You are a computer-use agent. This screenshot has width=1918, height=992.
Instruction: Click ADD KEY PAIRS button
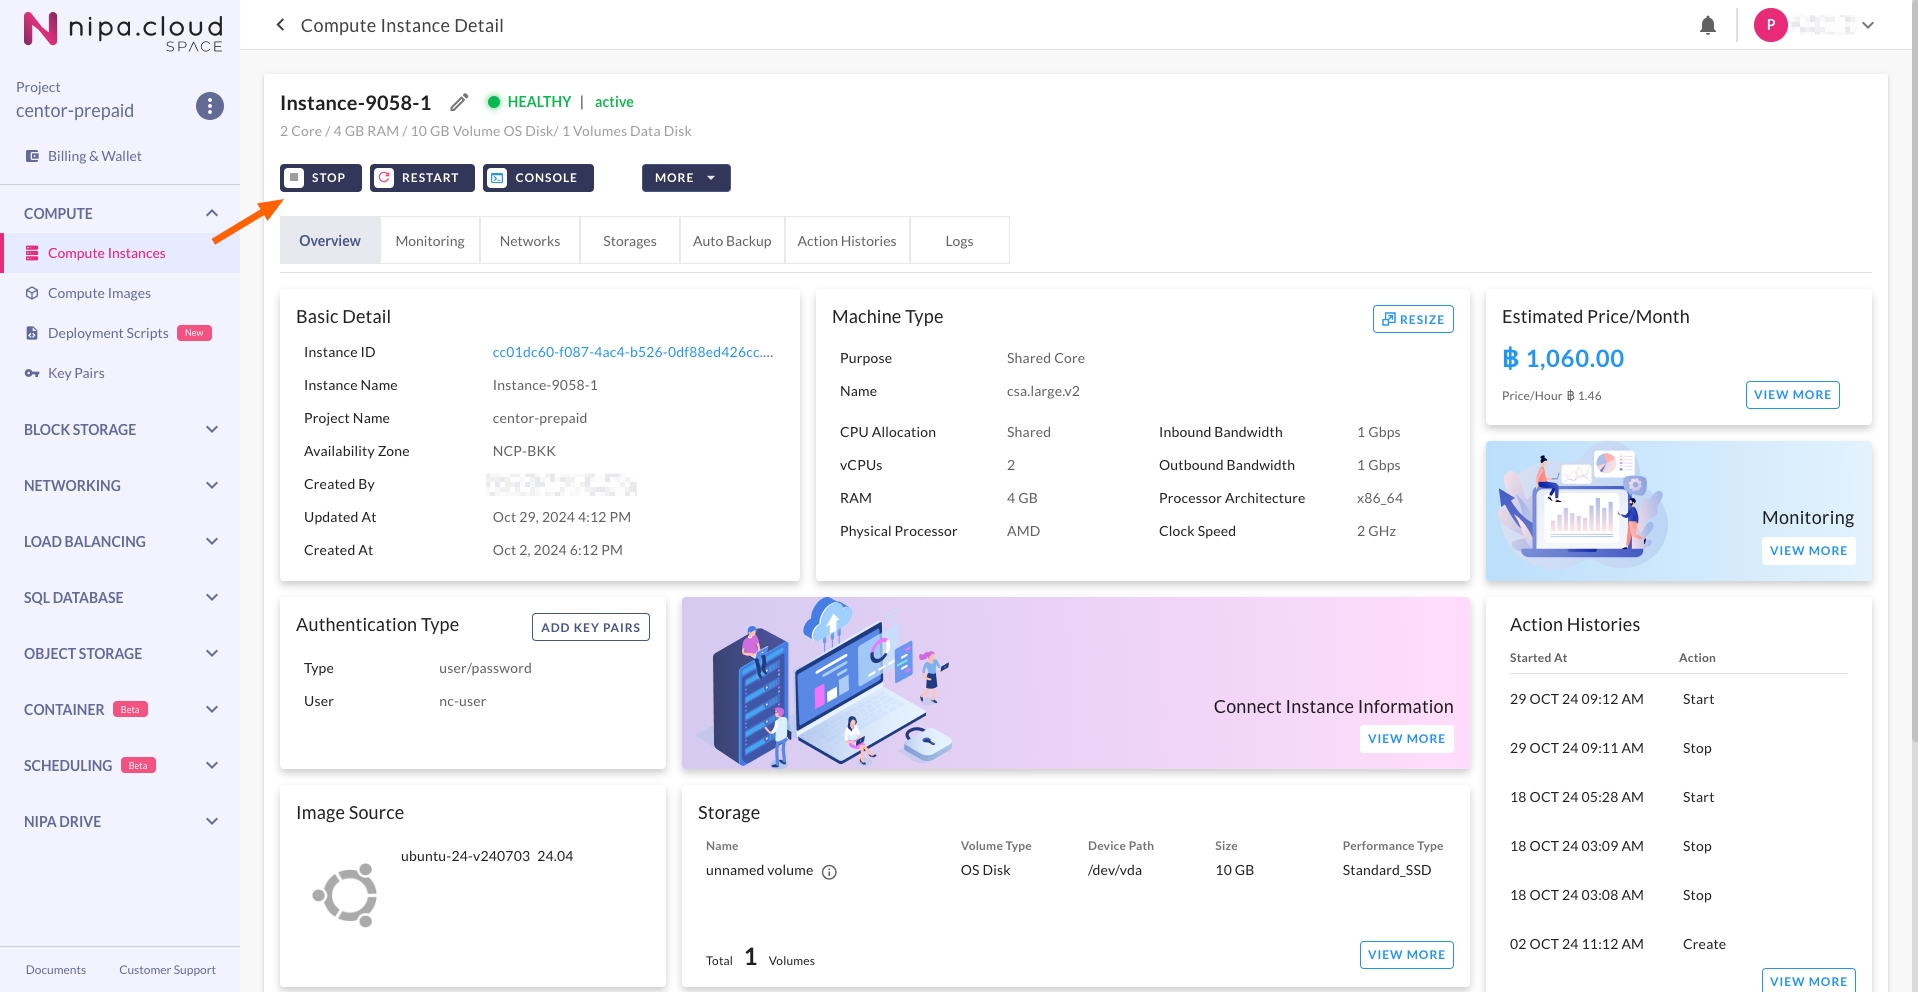tap(590, 627)
